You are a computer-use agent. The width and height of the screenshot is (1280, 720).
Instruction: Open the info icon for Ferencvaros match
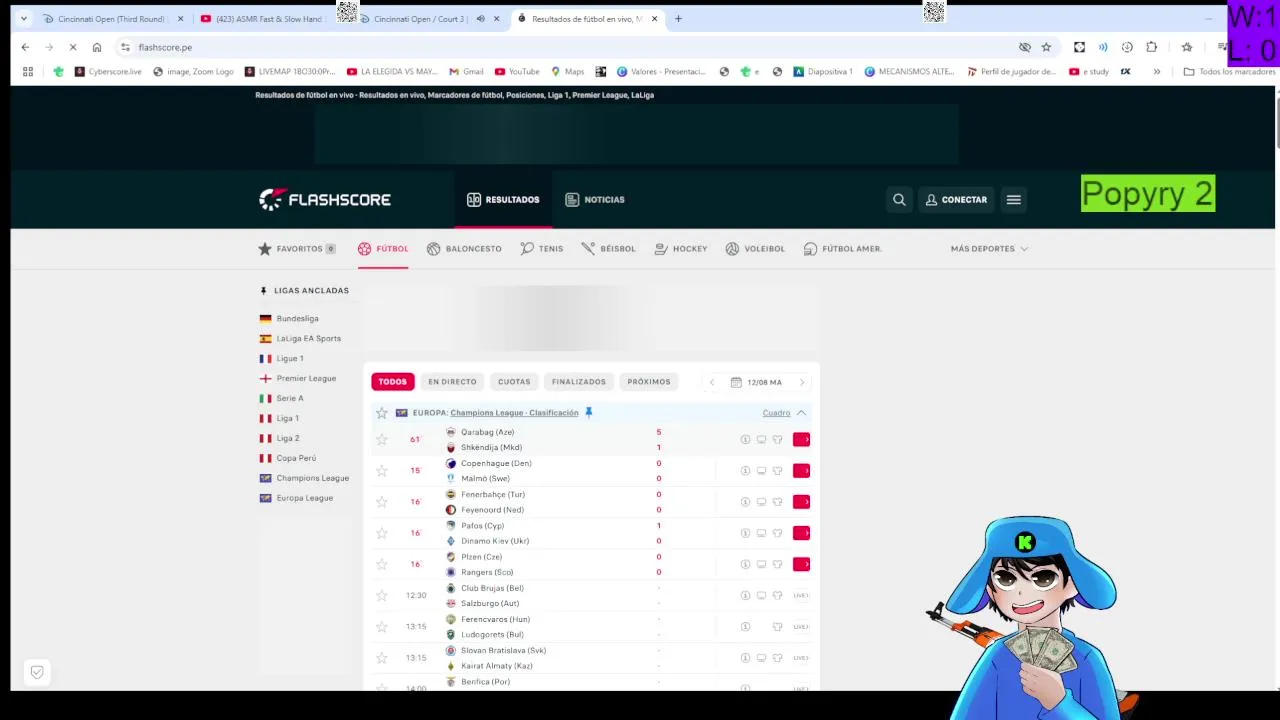(745, 627)
